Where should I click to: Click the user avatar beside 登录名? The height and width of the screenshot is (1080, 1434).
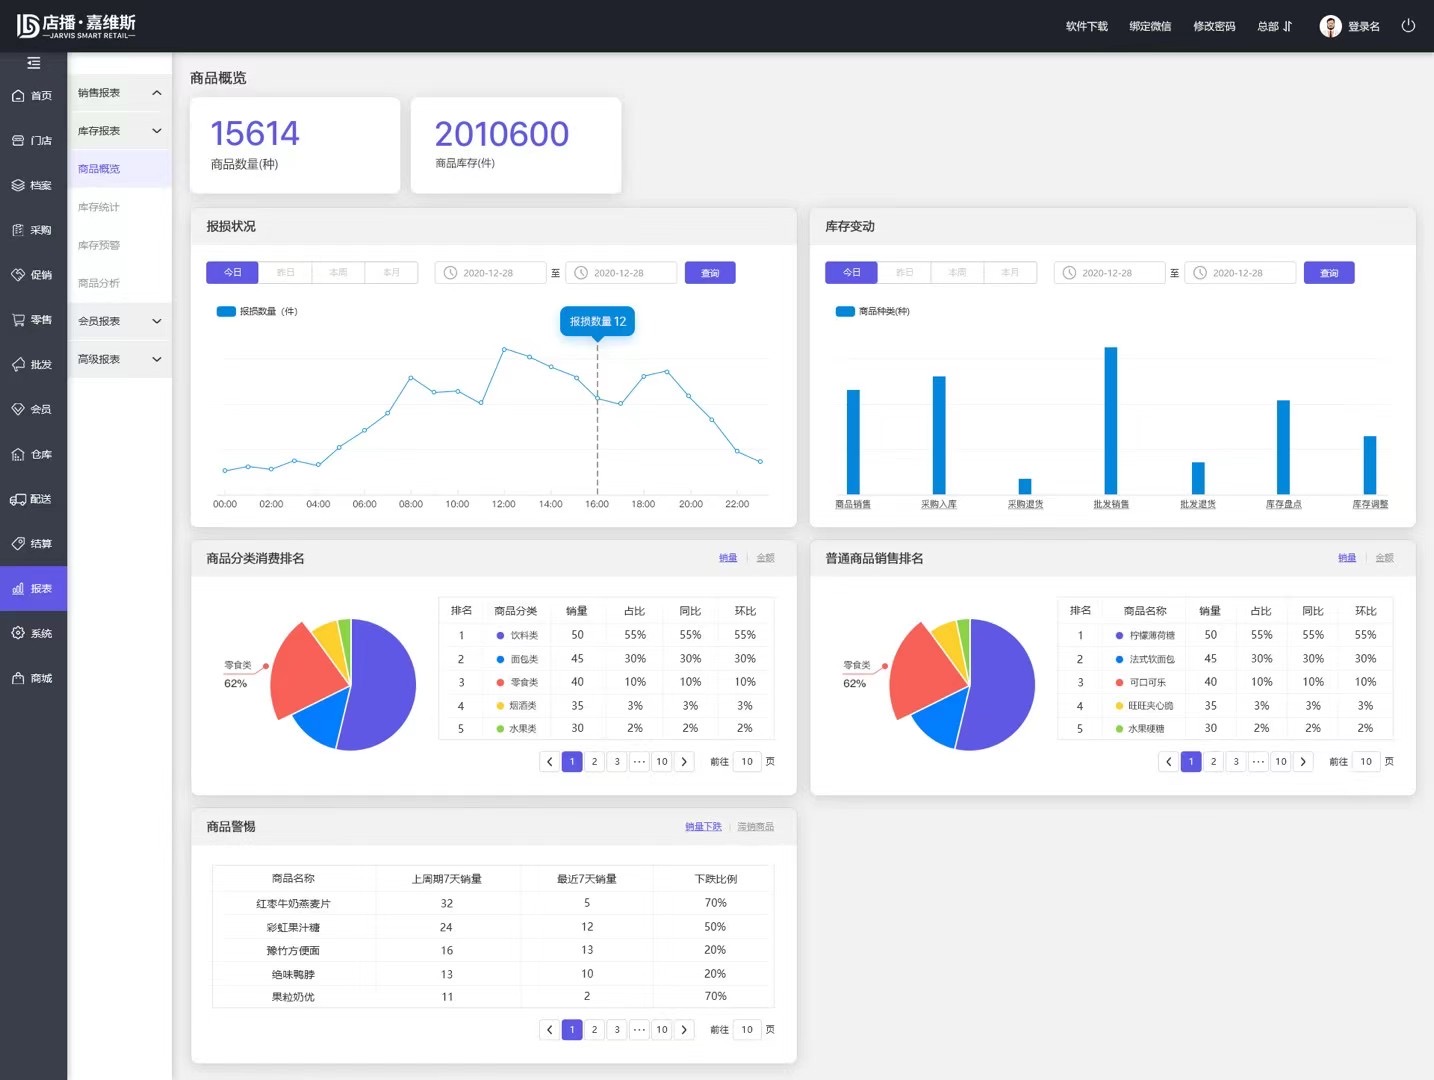click(x=1330, y=26)
